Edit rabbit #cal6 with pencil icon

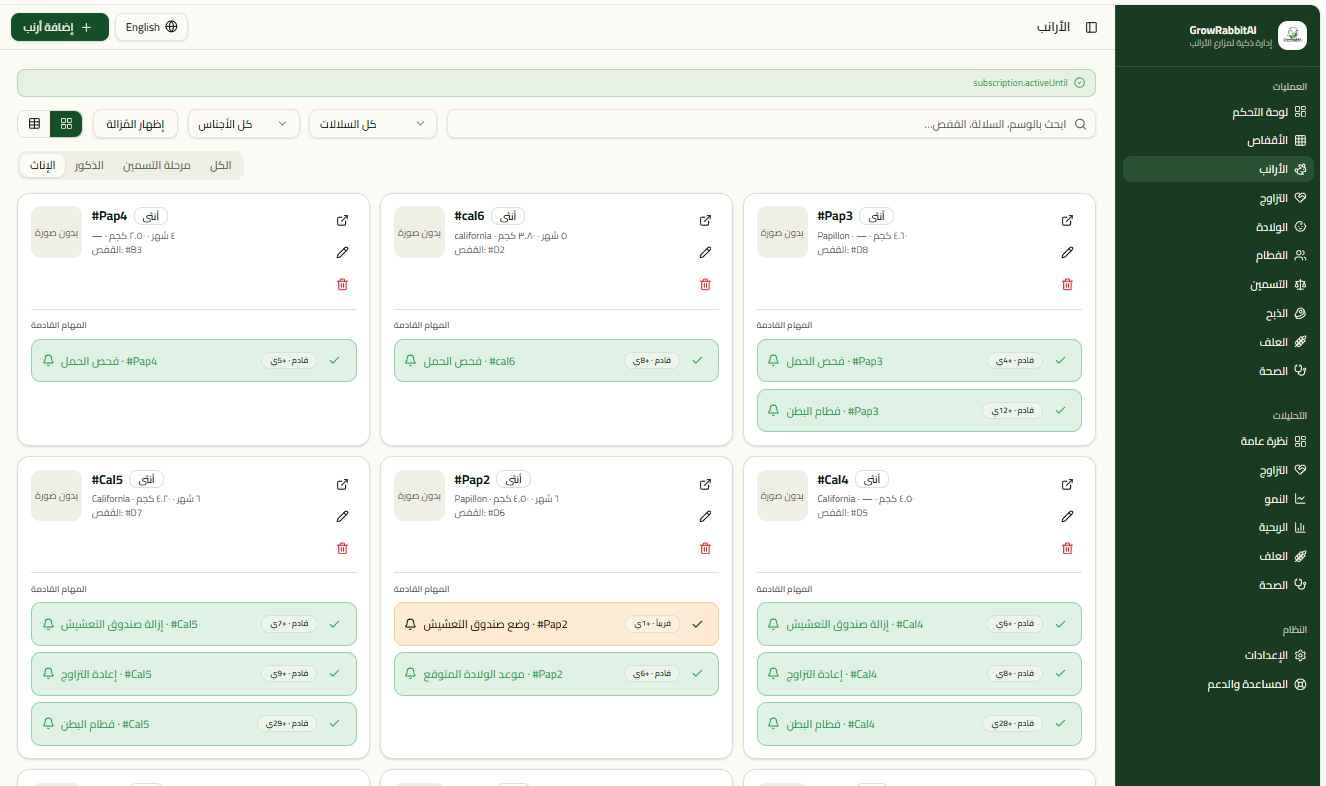click(x=705, y=253)
